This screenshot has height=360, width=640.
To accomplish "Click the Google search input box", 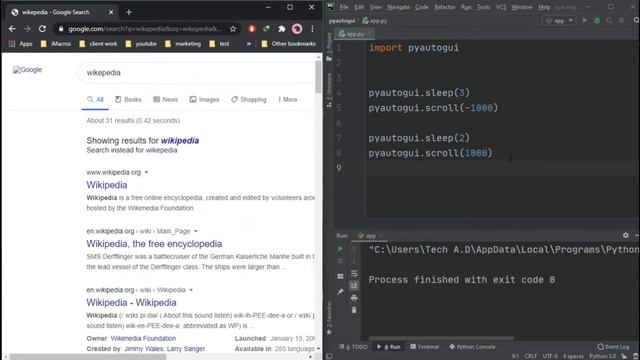I will [x=196, y=73].
